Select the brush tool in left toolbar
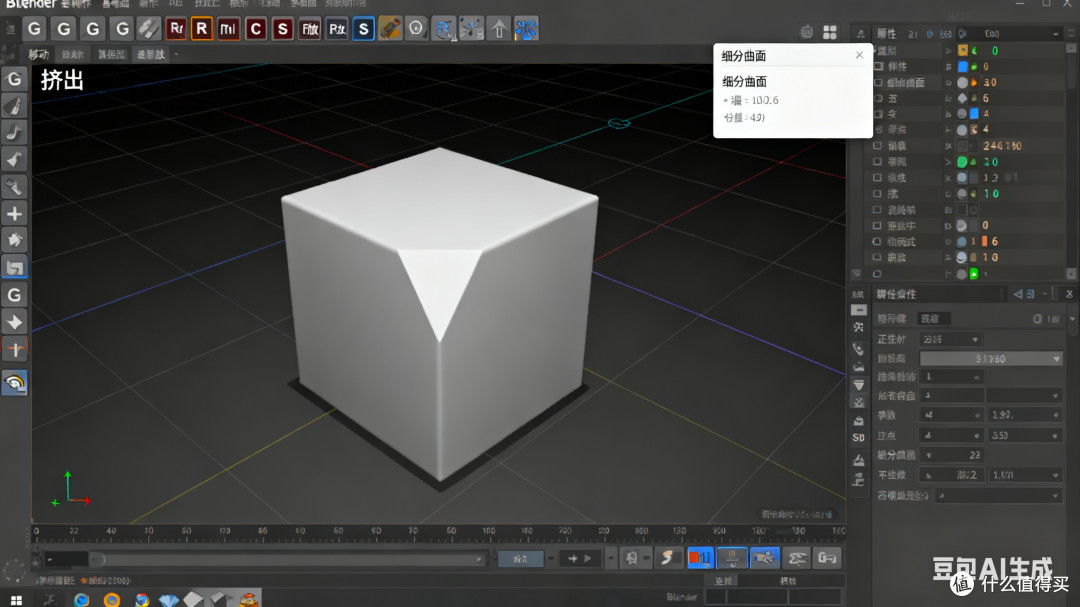Viewport: 1080px width, 607px height. click(14, 106)
